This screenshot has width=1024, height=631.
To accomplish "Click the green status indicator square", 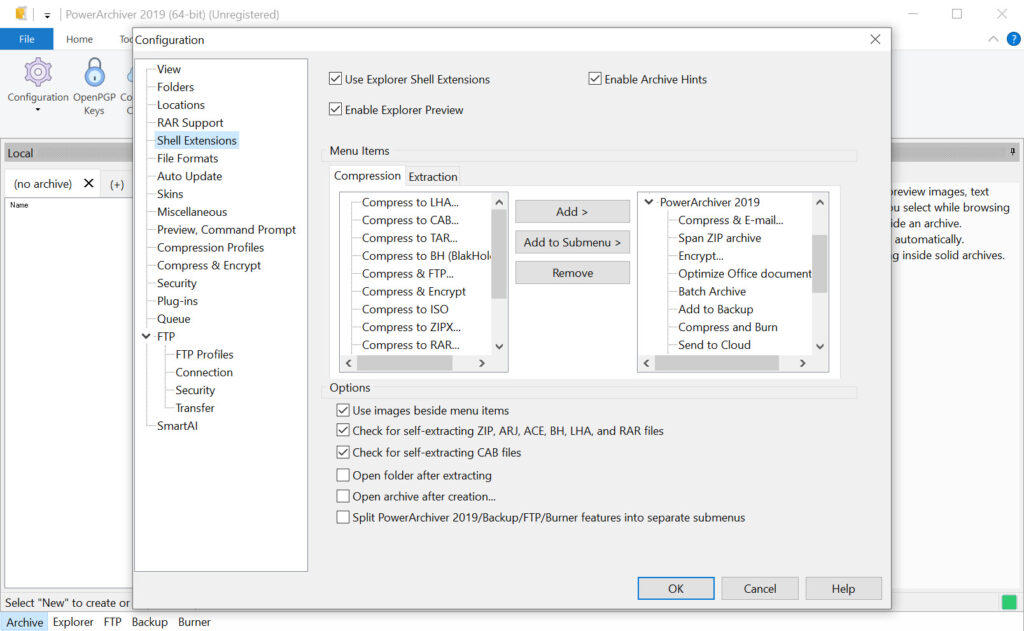I will [1009, 602].
